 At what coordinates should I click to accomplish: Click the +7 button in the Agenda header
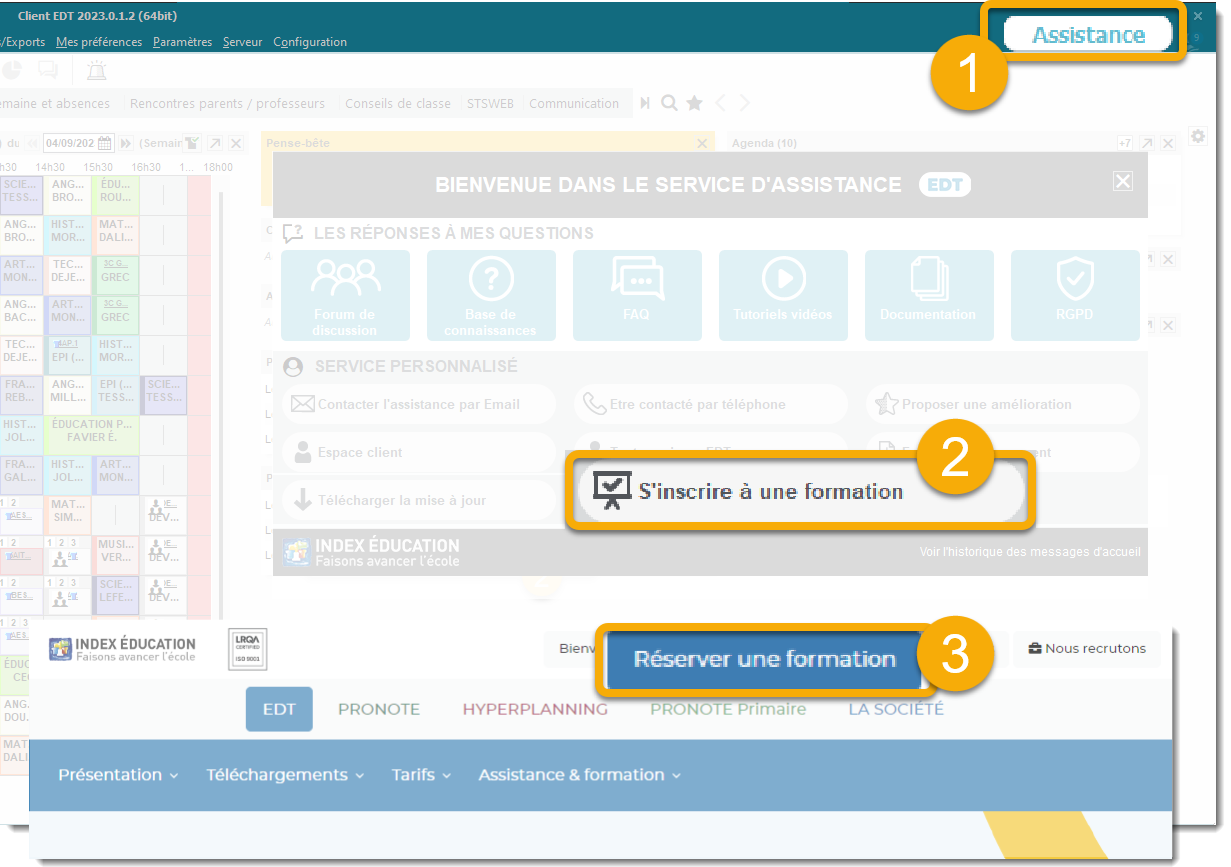click(x=1125, y=143)
